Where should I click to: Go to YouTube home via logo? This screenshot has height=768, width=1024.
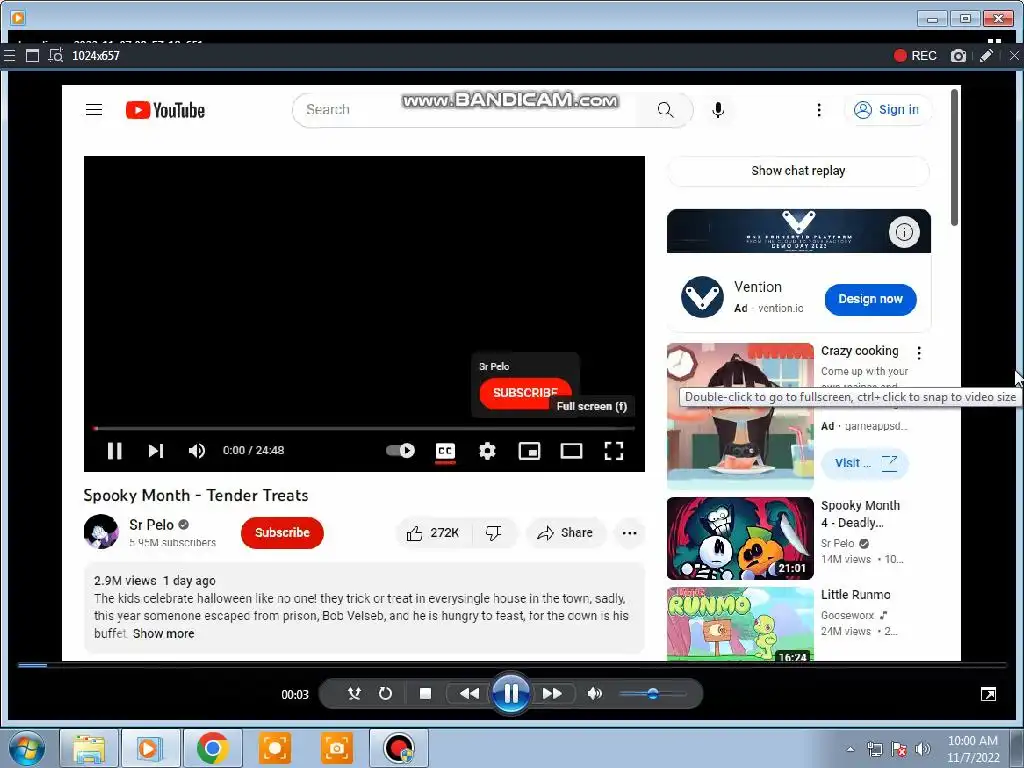point(165,110)
